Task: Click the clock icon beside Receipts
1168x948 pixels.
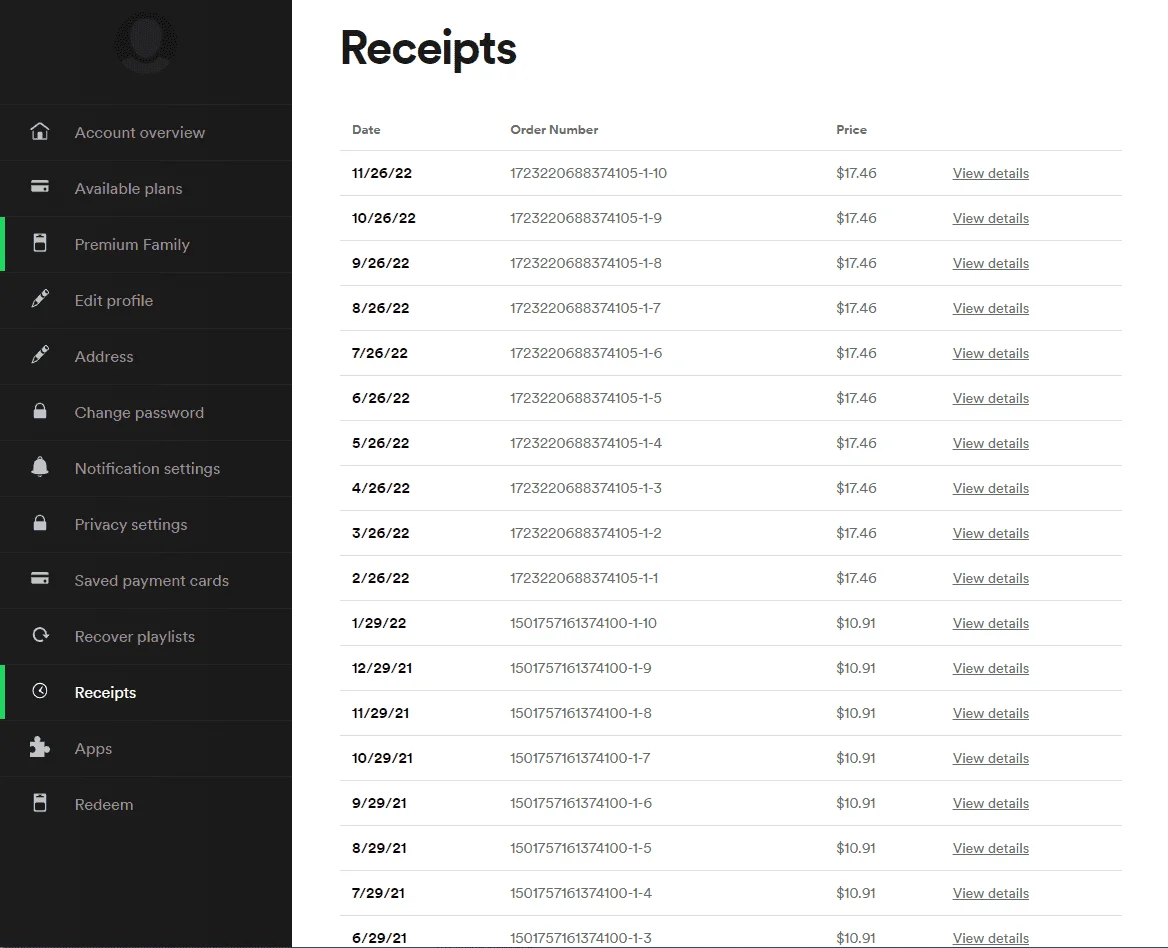Action: click(x=39, y=691)
